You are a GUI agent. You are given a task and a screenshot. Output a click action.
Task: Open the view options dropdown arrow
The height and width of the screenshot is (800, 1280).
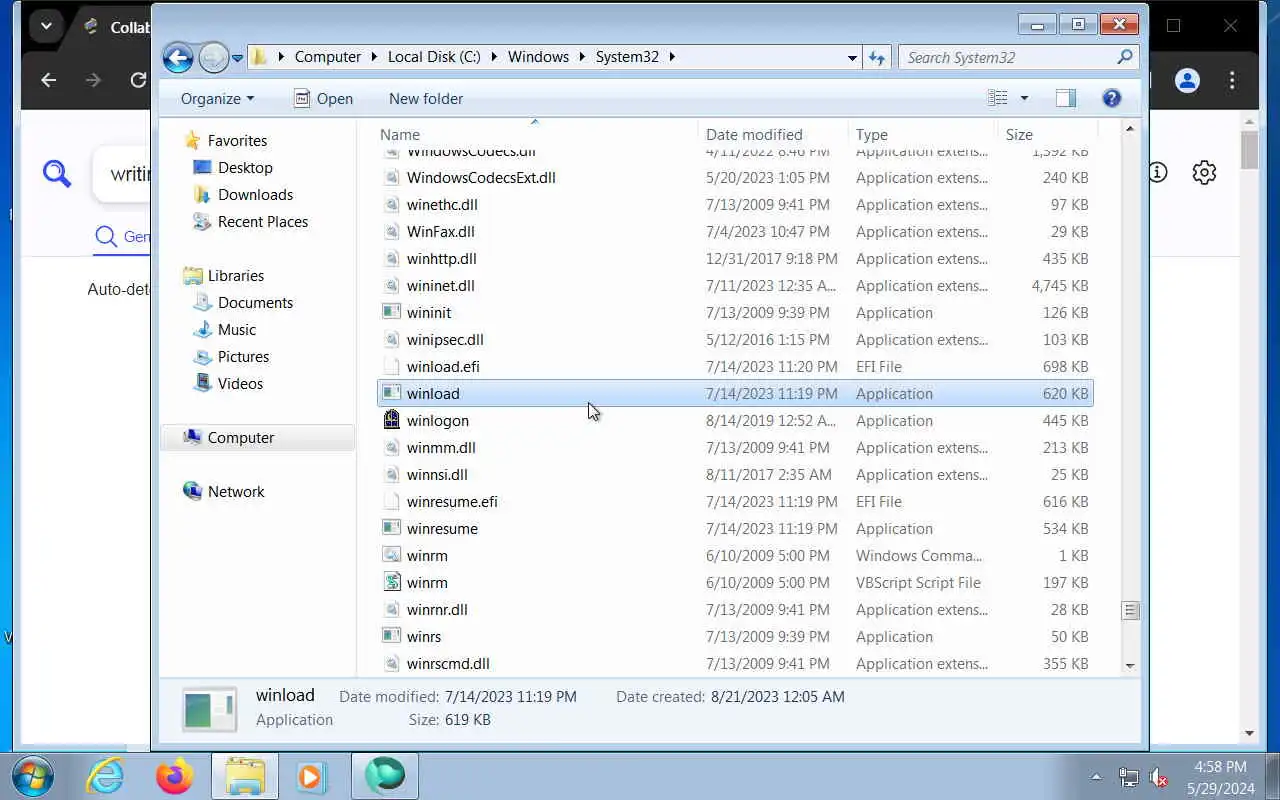pyautogui.click(x=1024, y=98)
